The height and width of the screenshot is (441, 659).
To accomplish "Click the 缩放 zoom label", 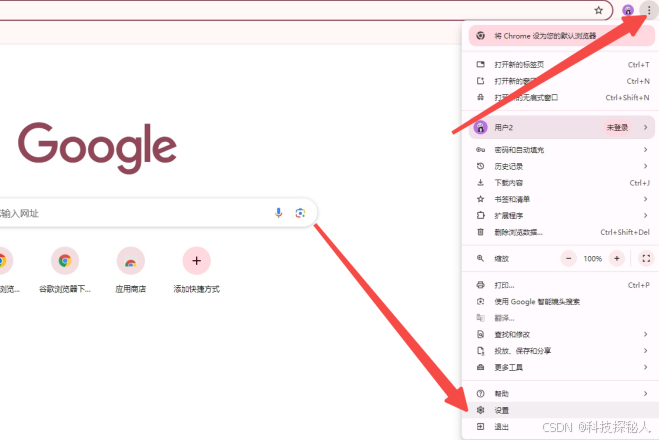I will (501, 259).
